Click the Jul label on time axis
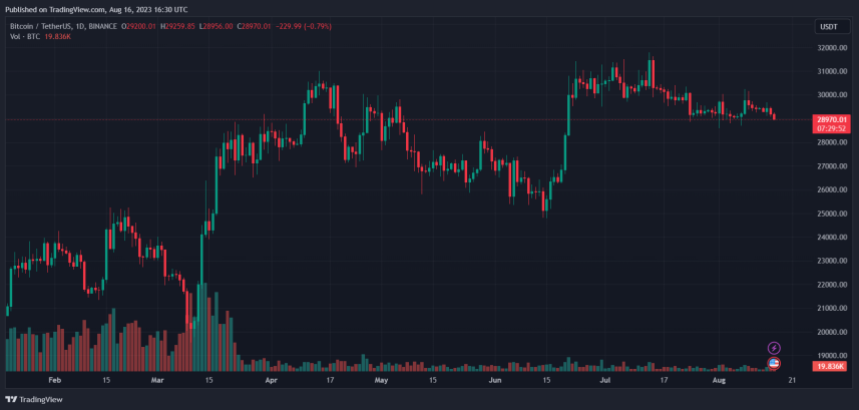 [x=605, y=381]
